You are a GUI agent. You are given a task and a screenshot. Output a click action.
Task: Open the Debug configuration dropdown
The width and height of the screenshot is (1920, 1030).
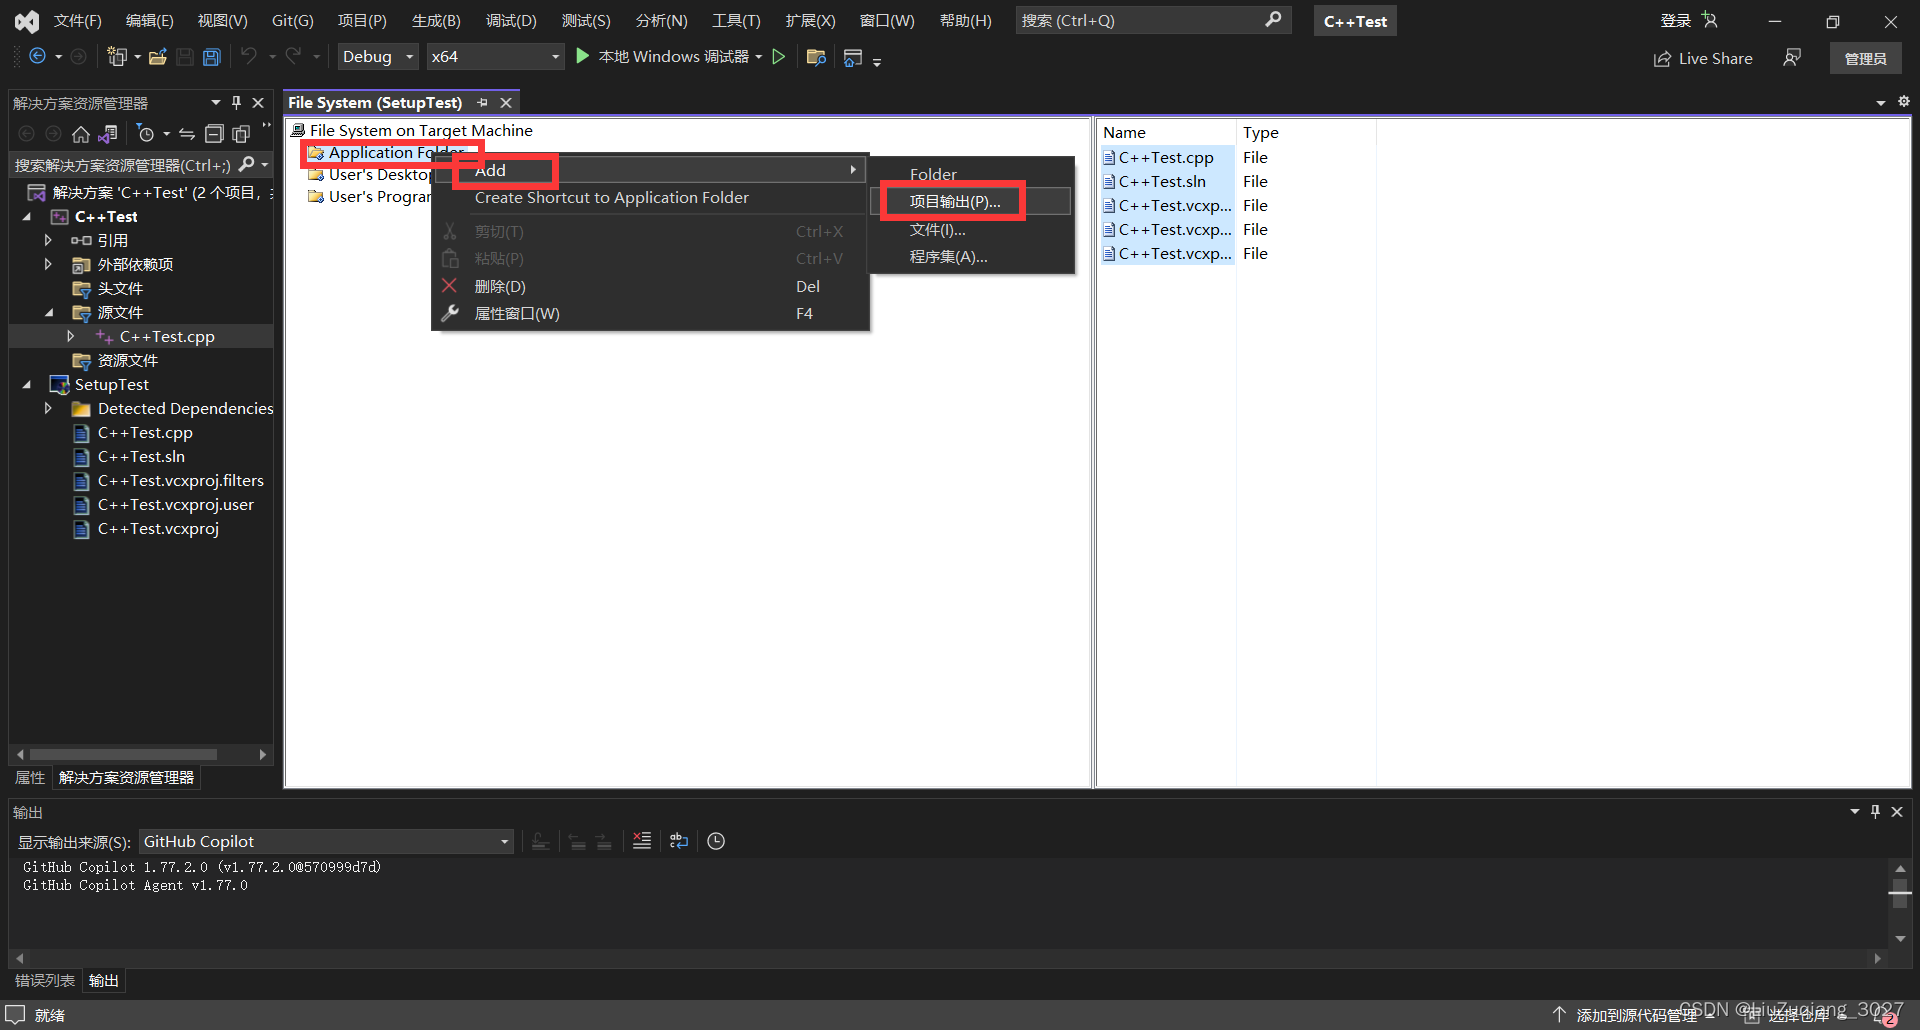tap(377, 57)
